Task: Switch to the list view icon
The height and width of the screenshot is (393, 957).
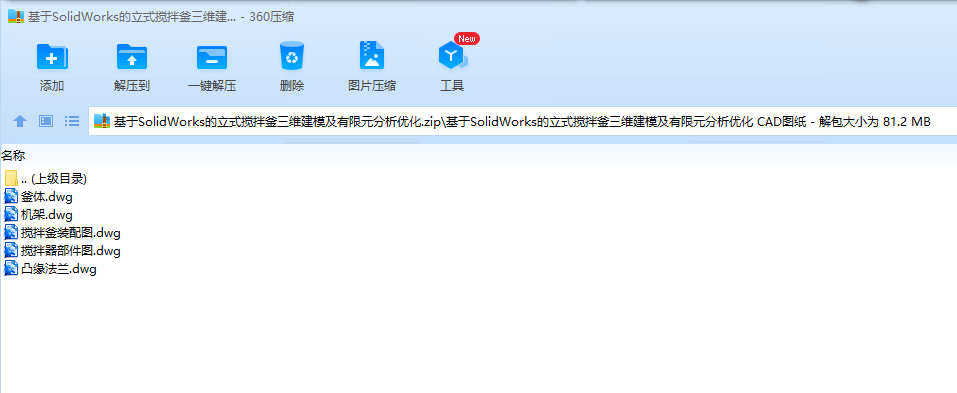Action: tap(73, 121)
